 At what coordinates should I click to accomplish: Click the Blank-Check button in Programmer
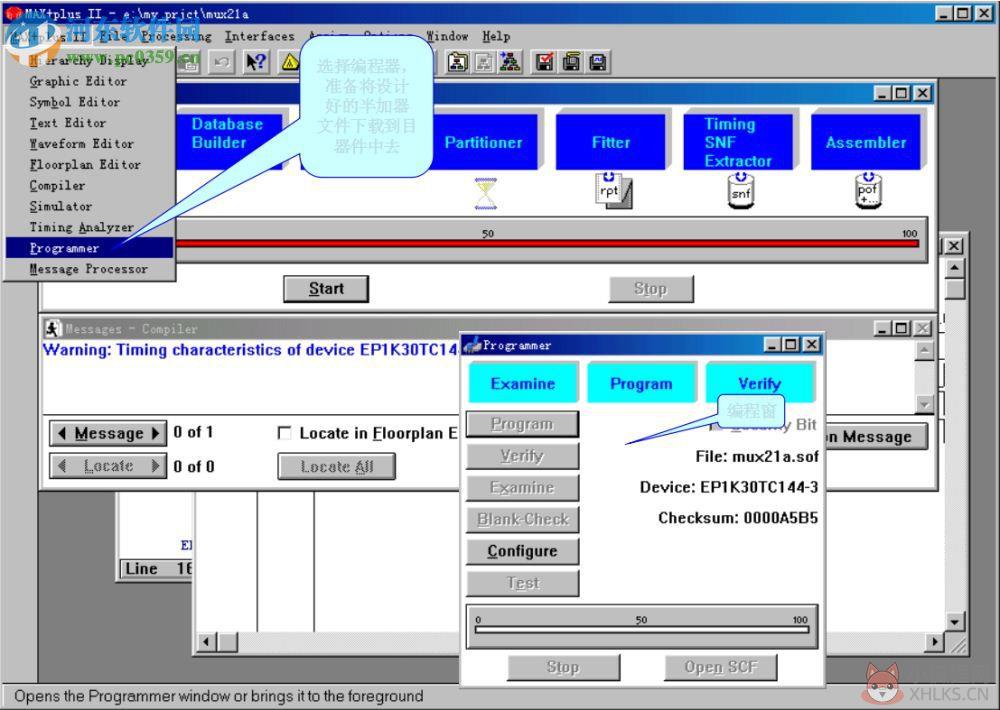(522, 519)
